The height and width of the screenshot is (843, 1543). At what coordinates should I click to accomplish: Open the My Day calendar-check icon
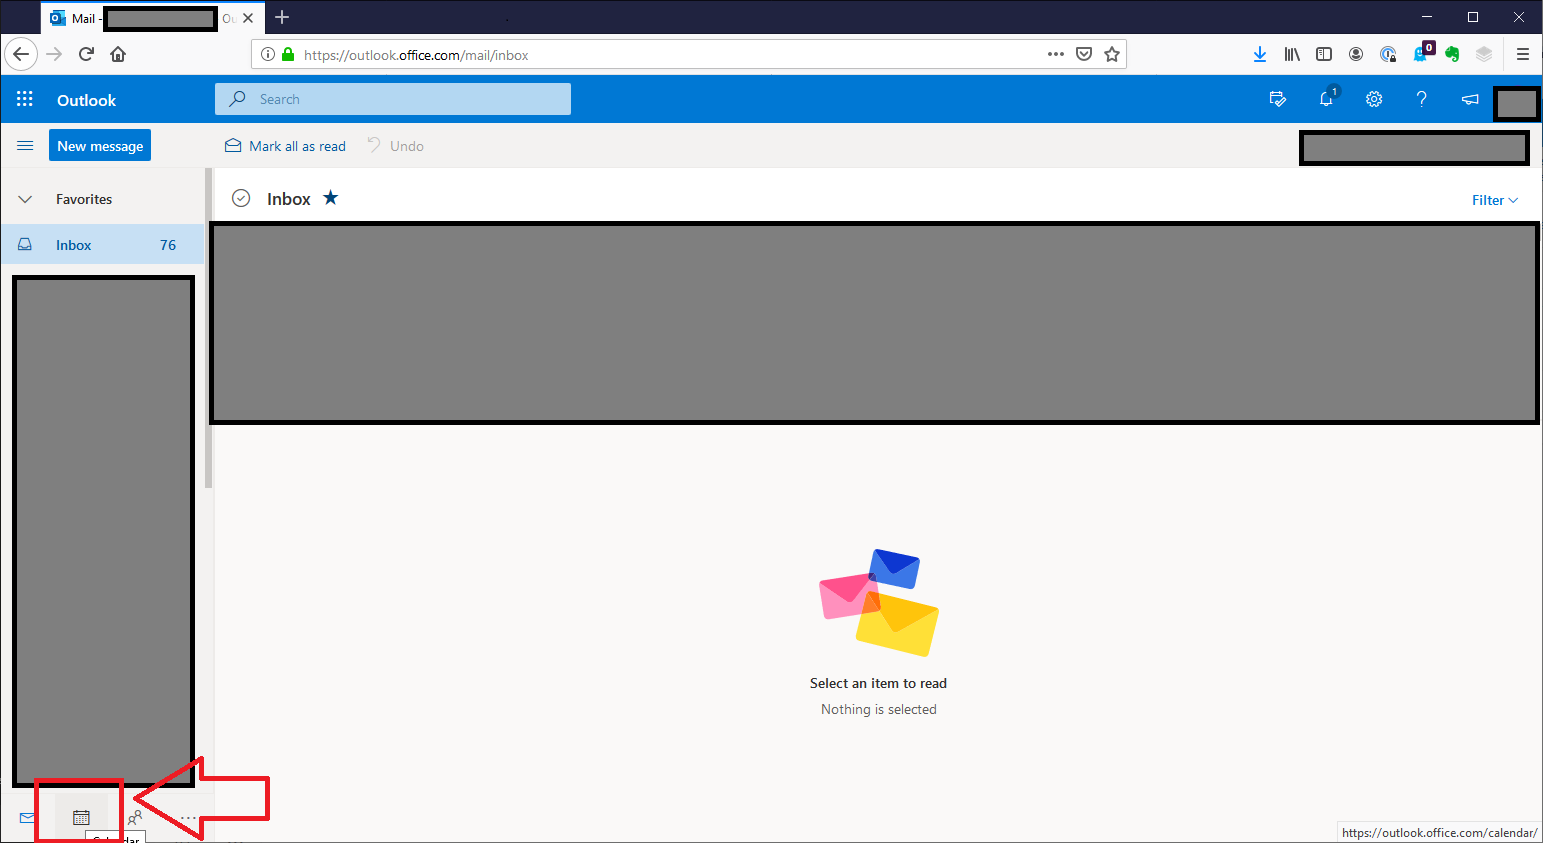point(1277,99)
